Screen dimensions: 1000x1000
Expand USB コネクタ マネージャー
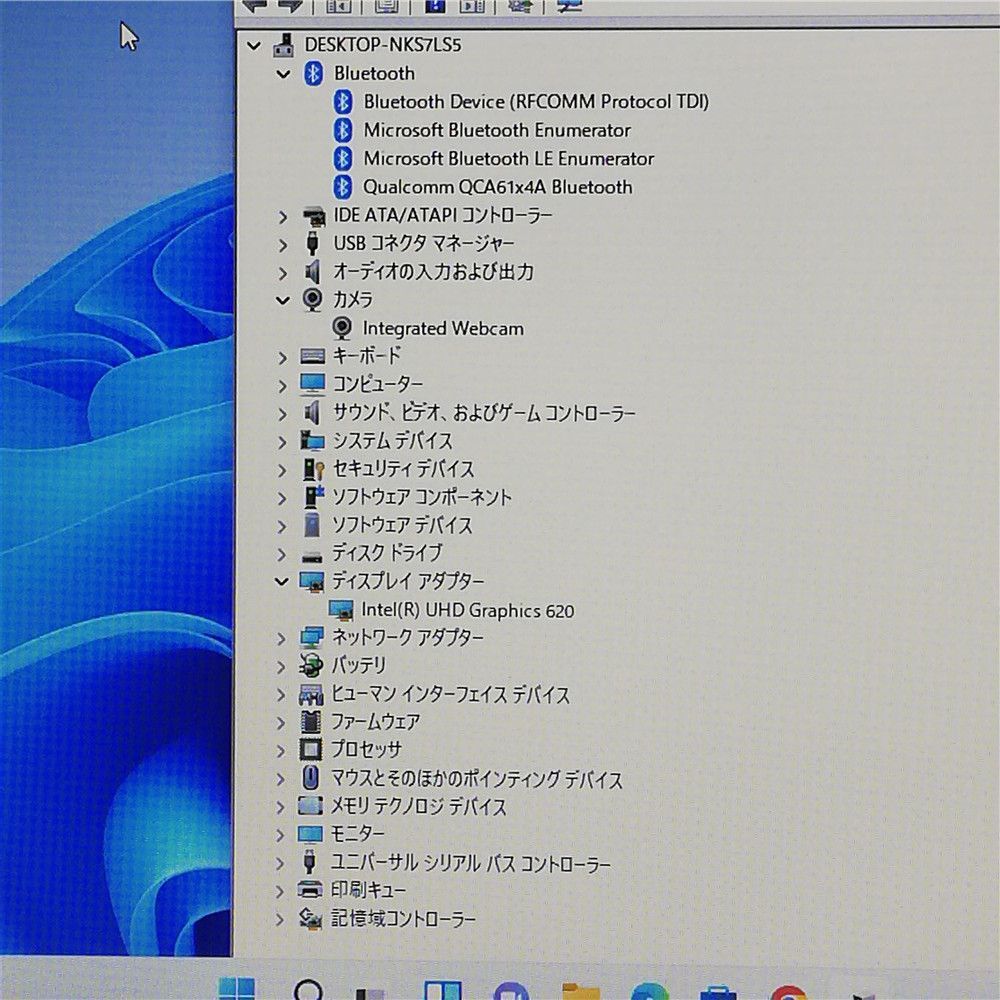(283, 246)
